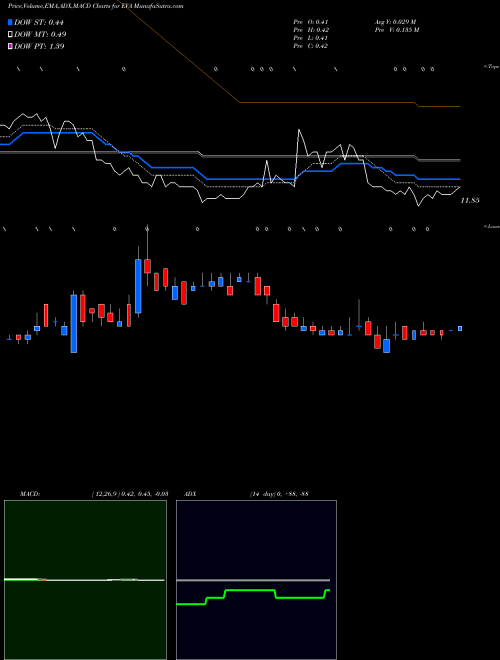Click the '<Tops' axis label
This screenshot has width=500, height=660.
(492, 67)
